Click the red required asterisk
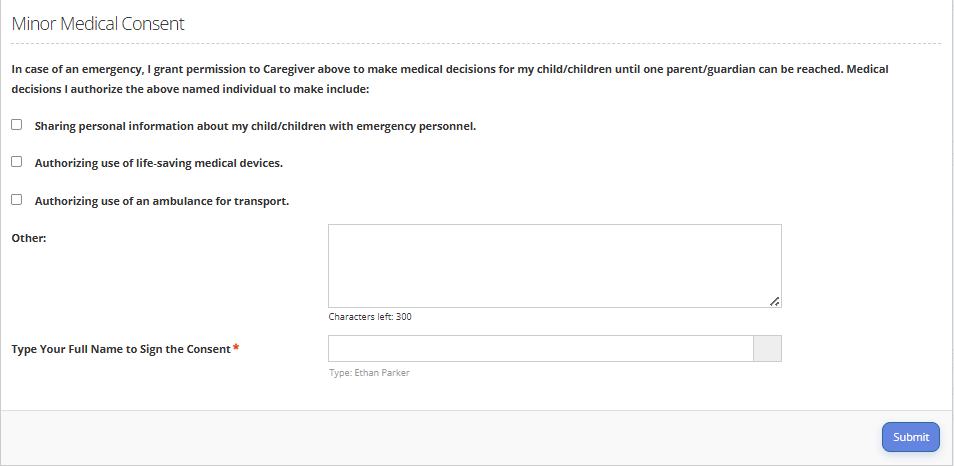The width and height of the screenshot is (954, 466). coord(236,348)
